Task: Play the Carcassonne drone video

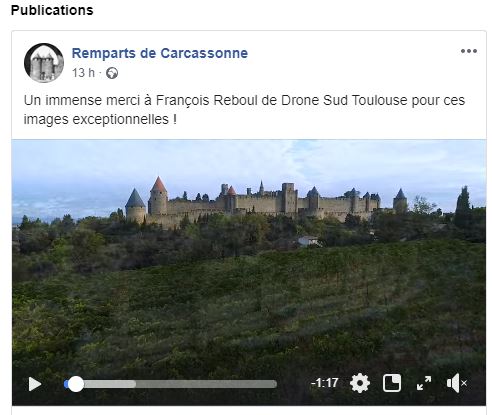Action: pos(35,384)
